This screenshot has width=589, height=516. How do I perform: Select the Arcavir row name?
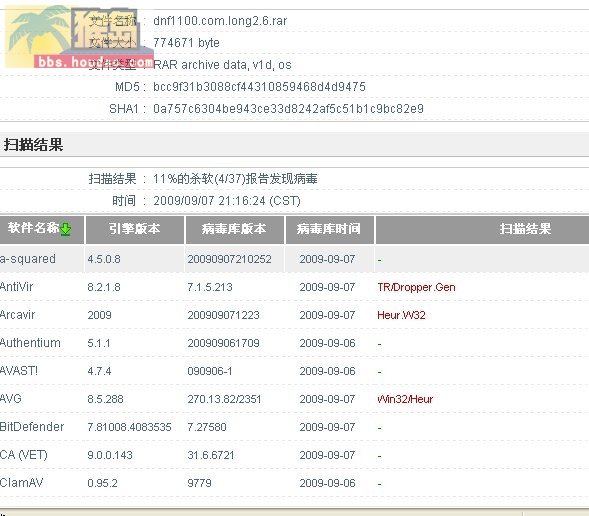tap(18, 315)
